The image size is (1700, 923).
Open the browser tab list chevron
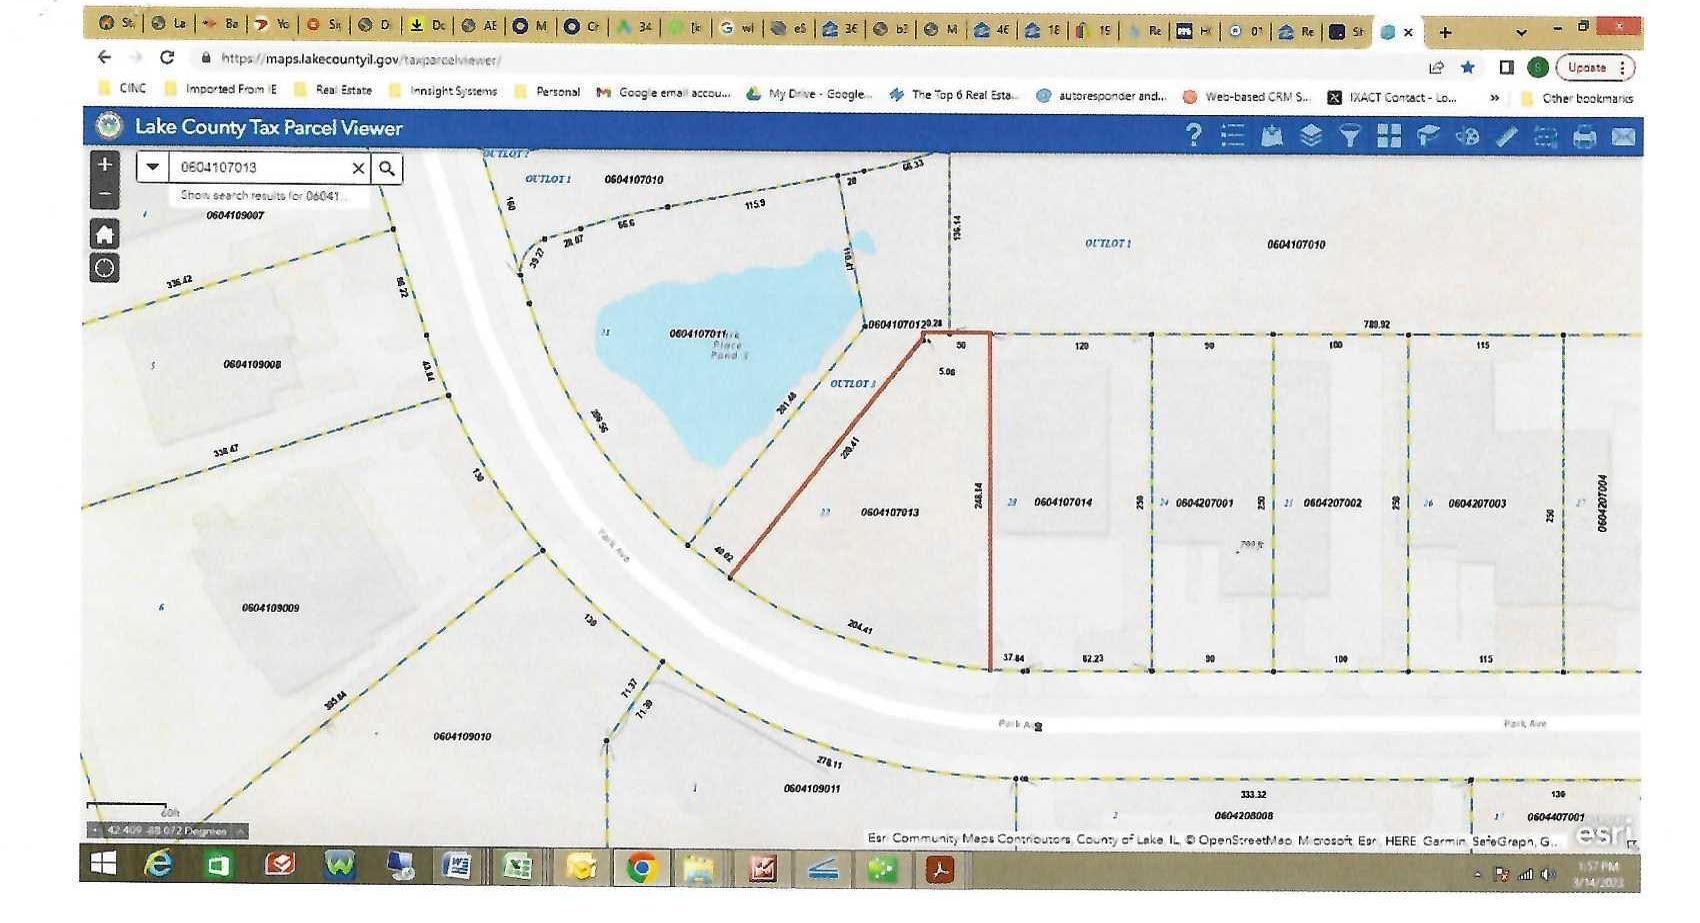(1521, 32)
